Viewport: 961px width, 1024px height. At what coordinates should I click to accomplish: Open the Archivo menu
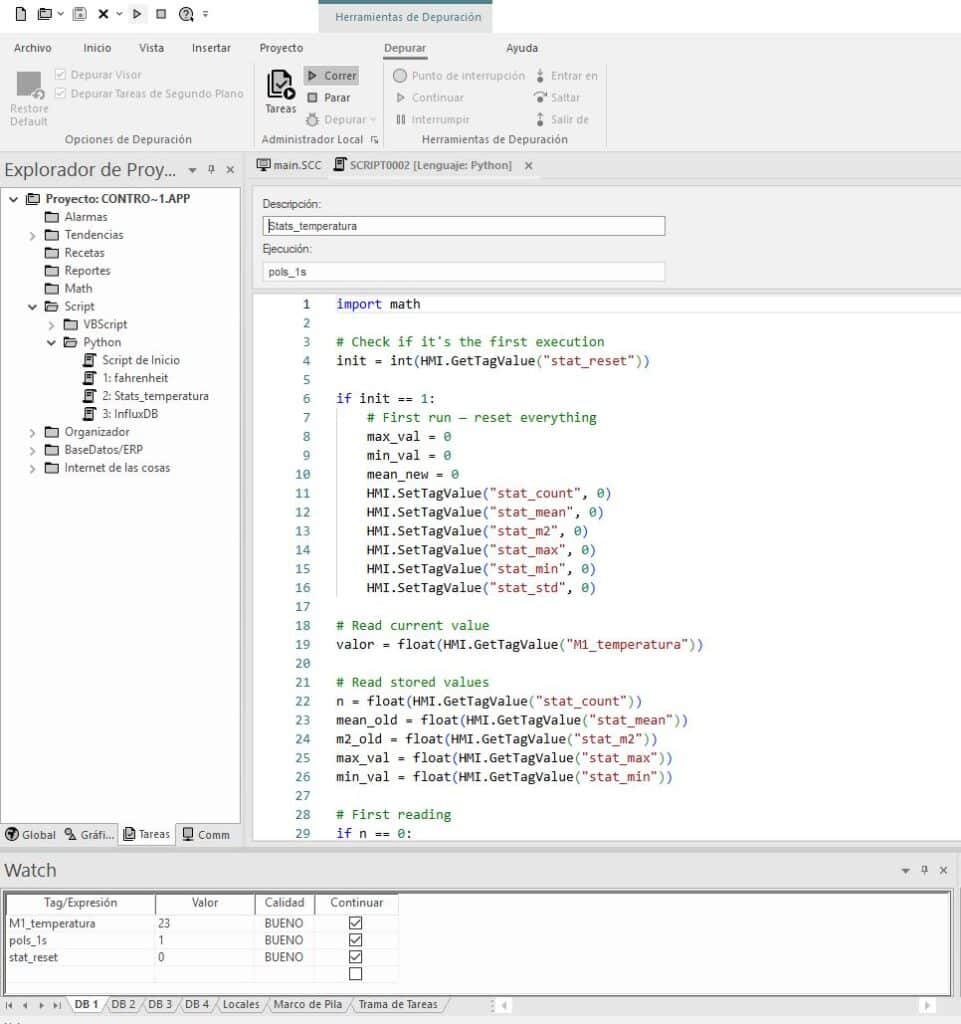33,48
